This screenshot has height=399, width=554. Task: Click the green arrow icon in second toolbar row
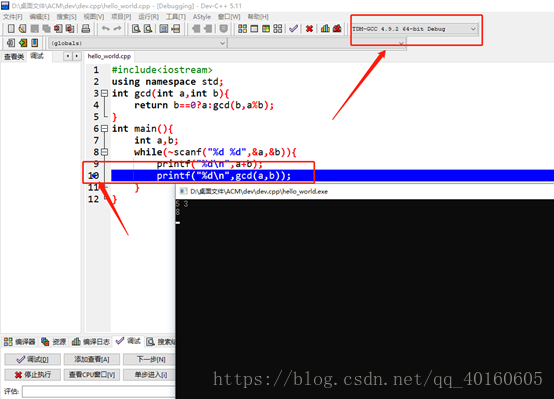pos(23,43)
